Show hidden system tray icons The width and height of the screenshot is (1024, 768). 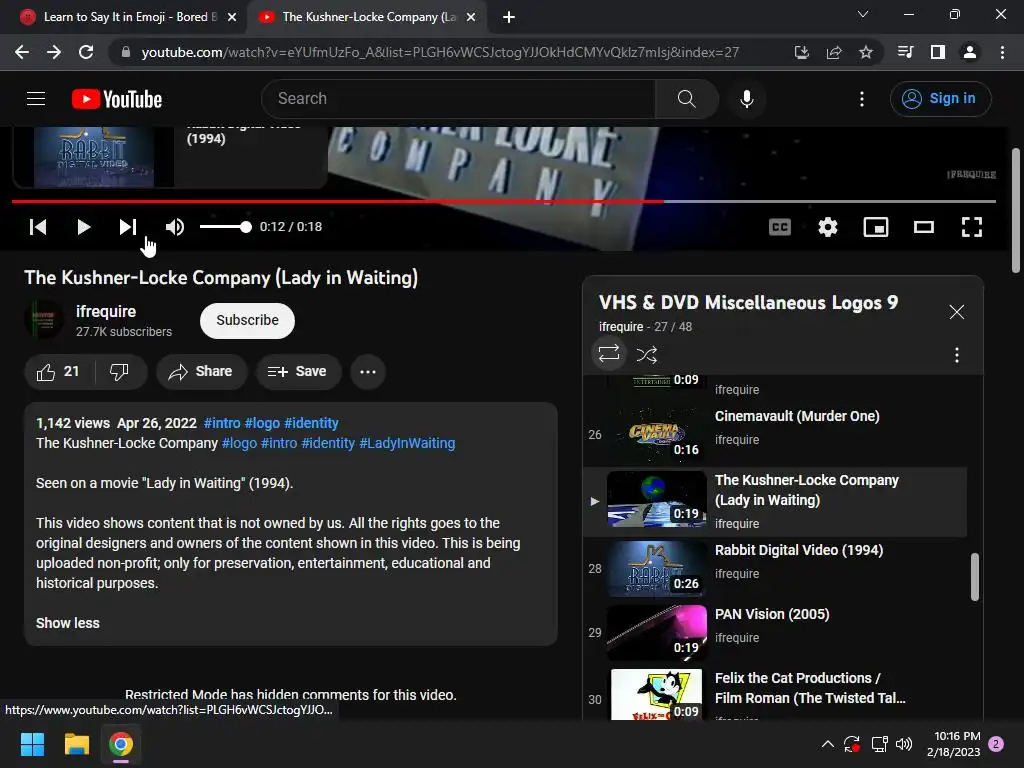(x=827, y=744)
